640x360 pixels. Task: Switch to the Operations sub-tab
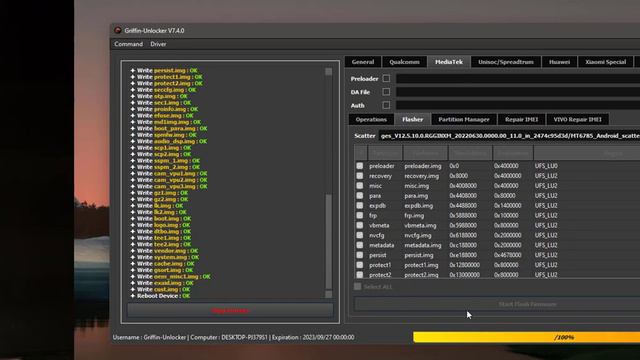pyautogui.click(x=371, y=120)
